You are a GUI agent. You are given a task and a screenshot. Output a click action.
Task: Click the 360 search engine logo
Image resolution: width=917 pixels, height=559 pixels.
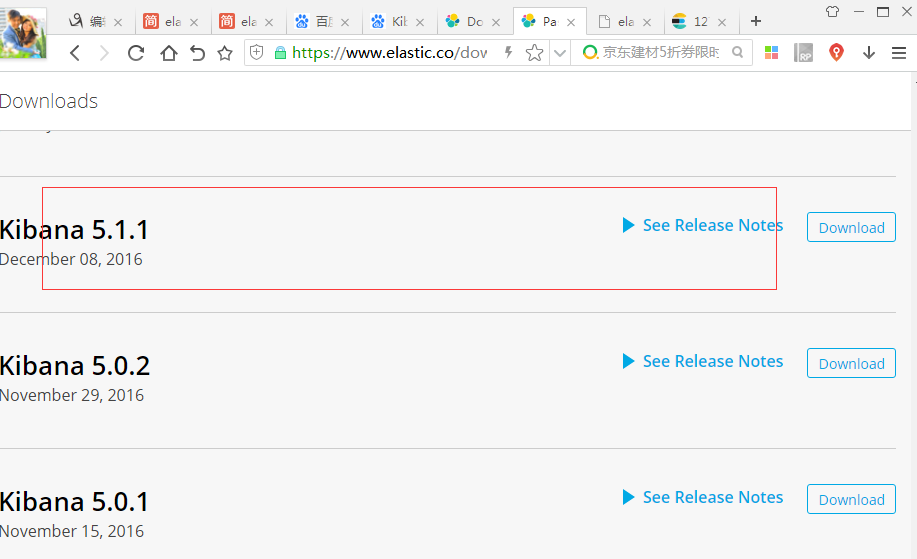591,53
